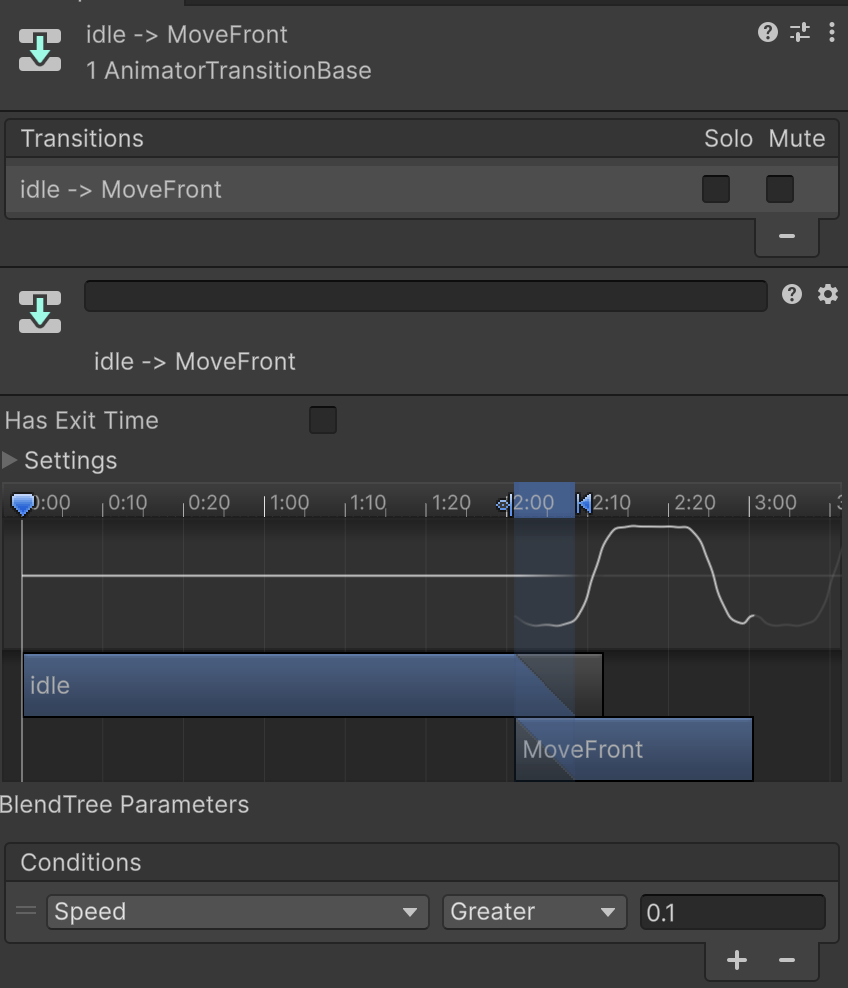Click the drag handle of the Speed condition
The image size is (848, 988).
pyautogui.click(x=26, y=910)
